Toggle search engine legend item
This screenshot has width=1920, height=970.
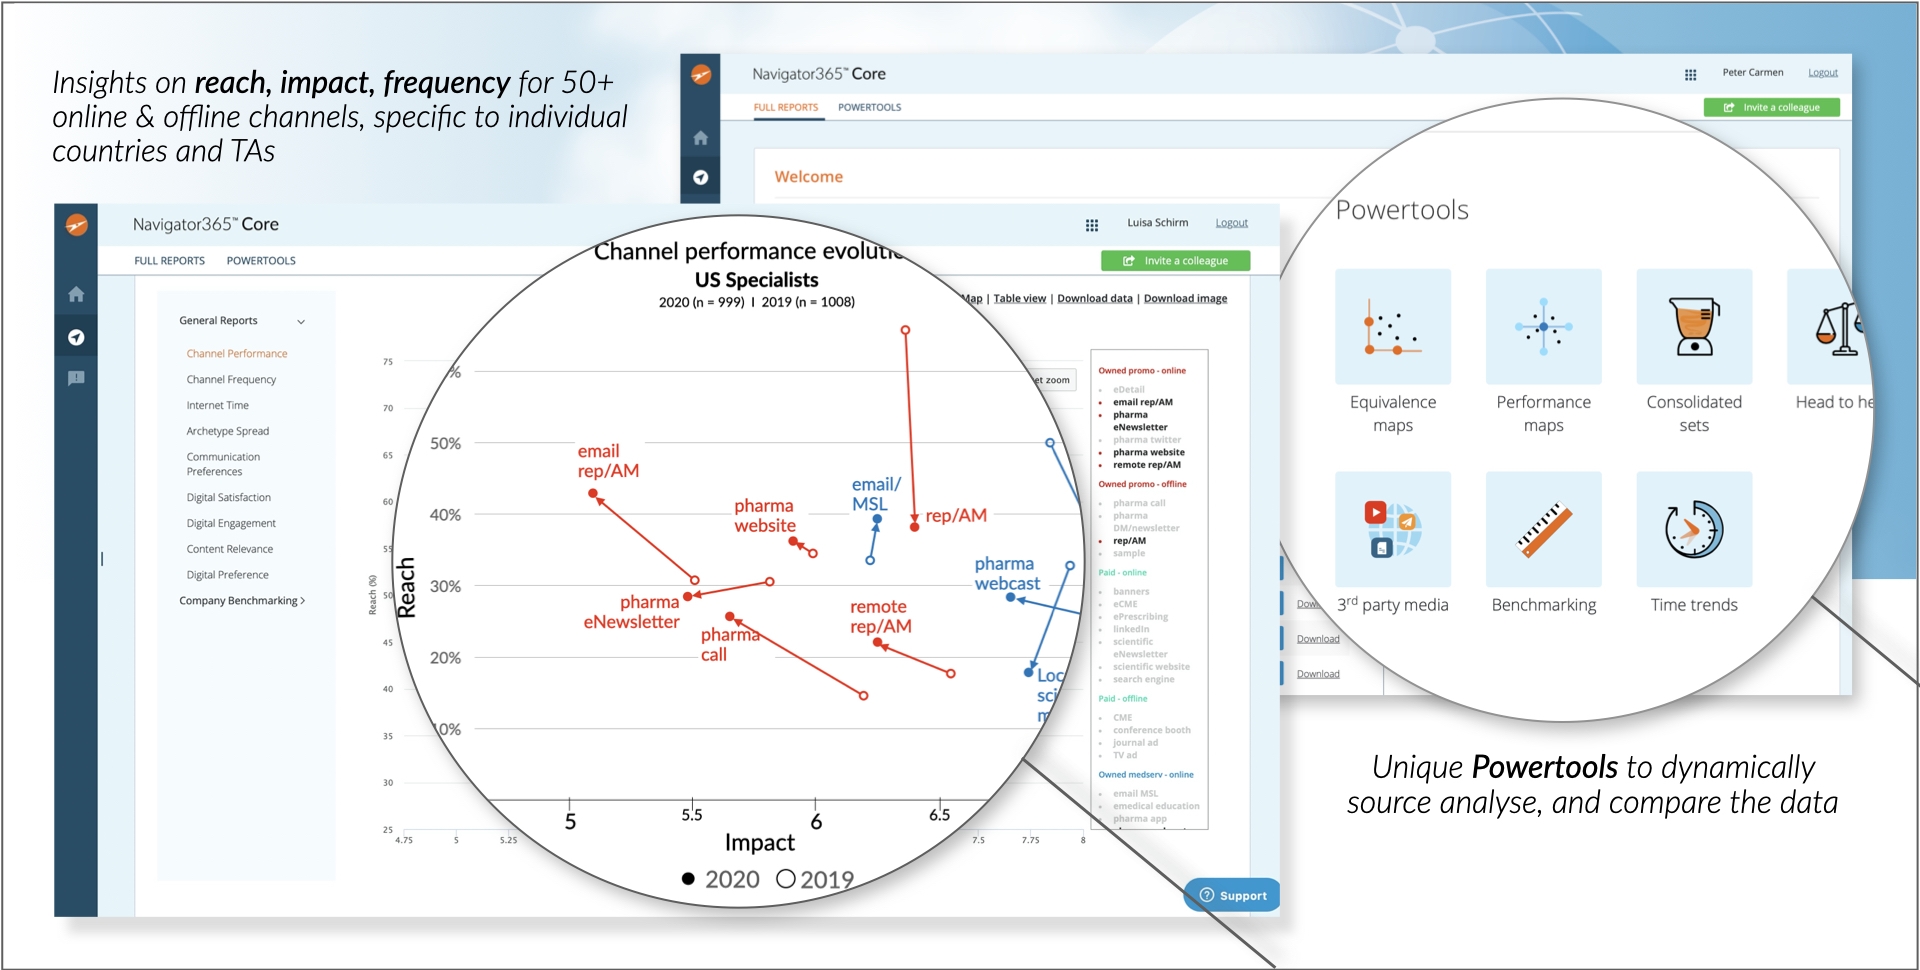(x=1143, y=680)
